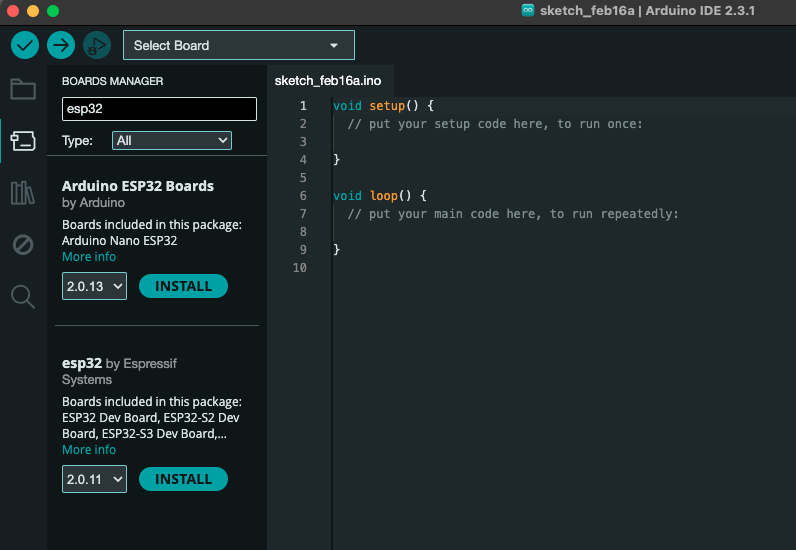
Task: Open the Debug sidebar panel icon
Action: coord(23,245)
